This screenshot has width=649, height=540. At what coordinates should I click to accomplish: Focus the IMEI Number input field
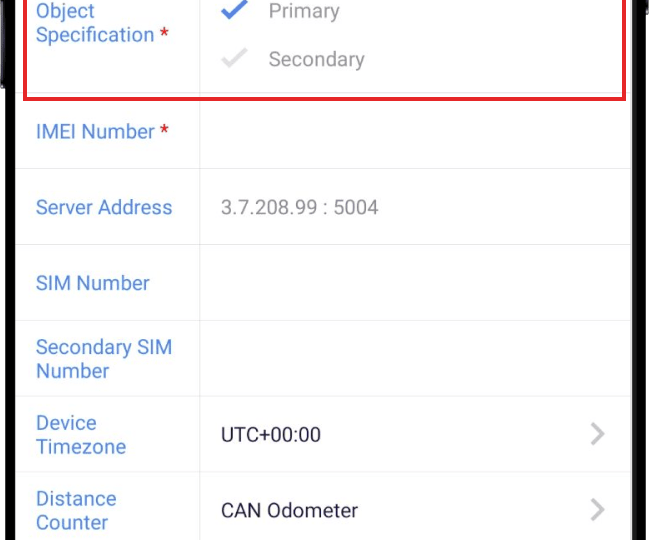tap(415, 131)
